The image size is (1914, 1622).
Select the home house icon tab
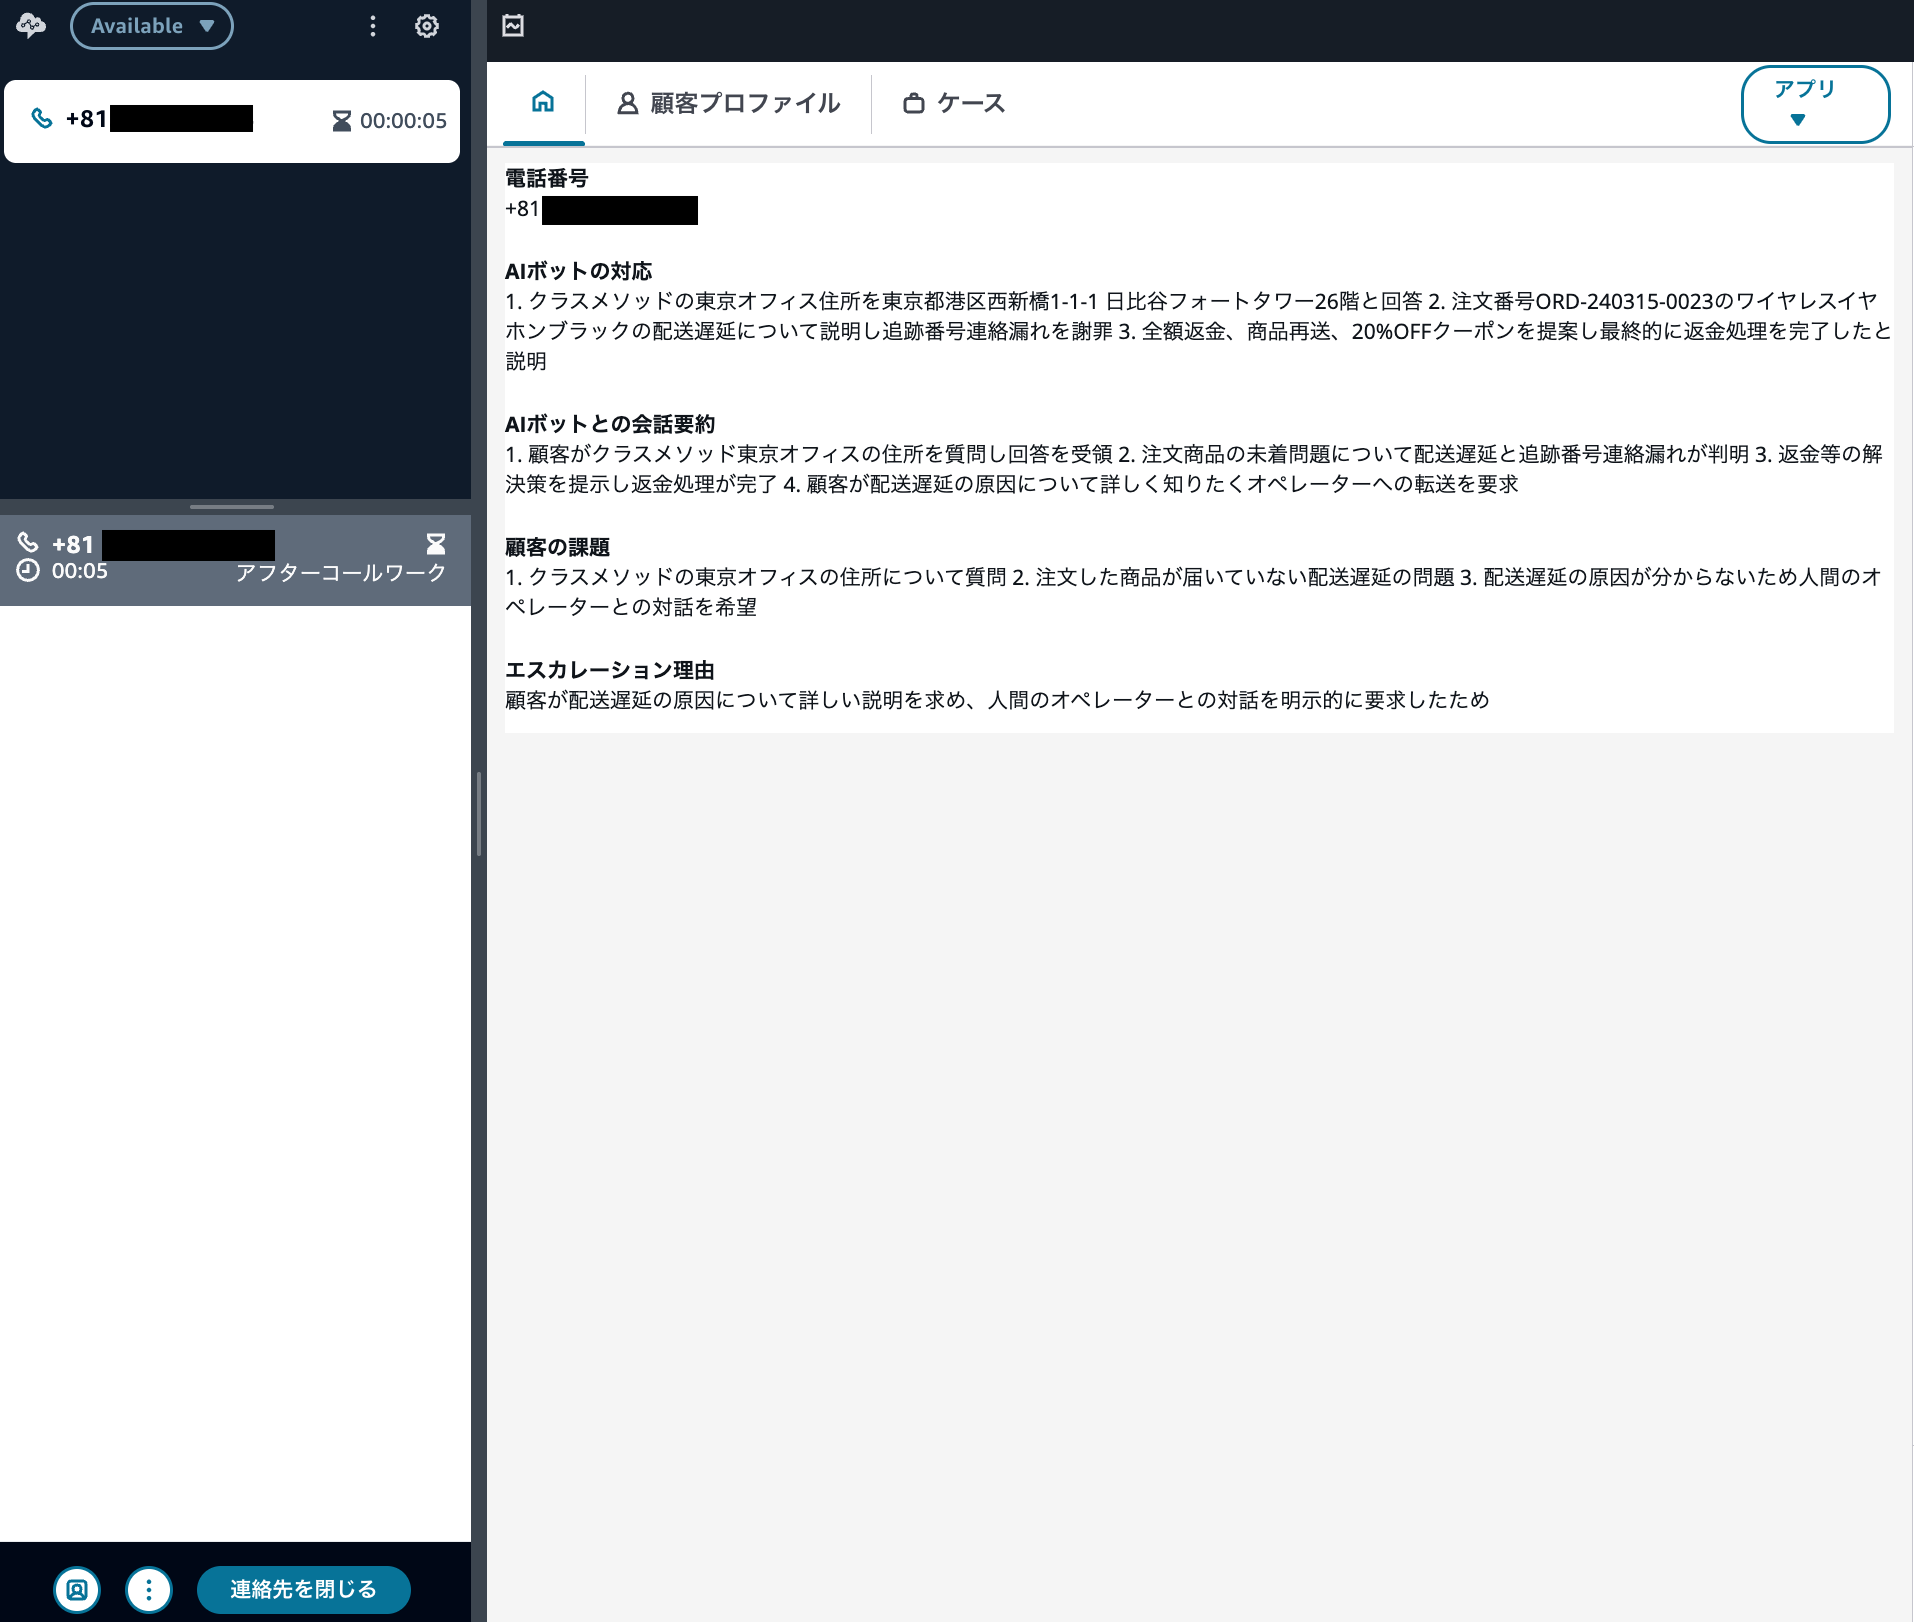tap(543, 103)
